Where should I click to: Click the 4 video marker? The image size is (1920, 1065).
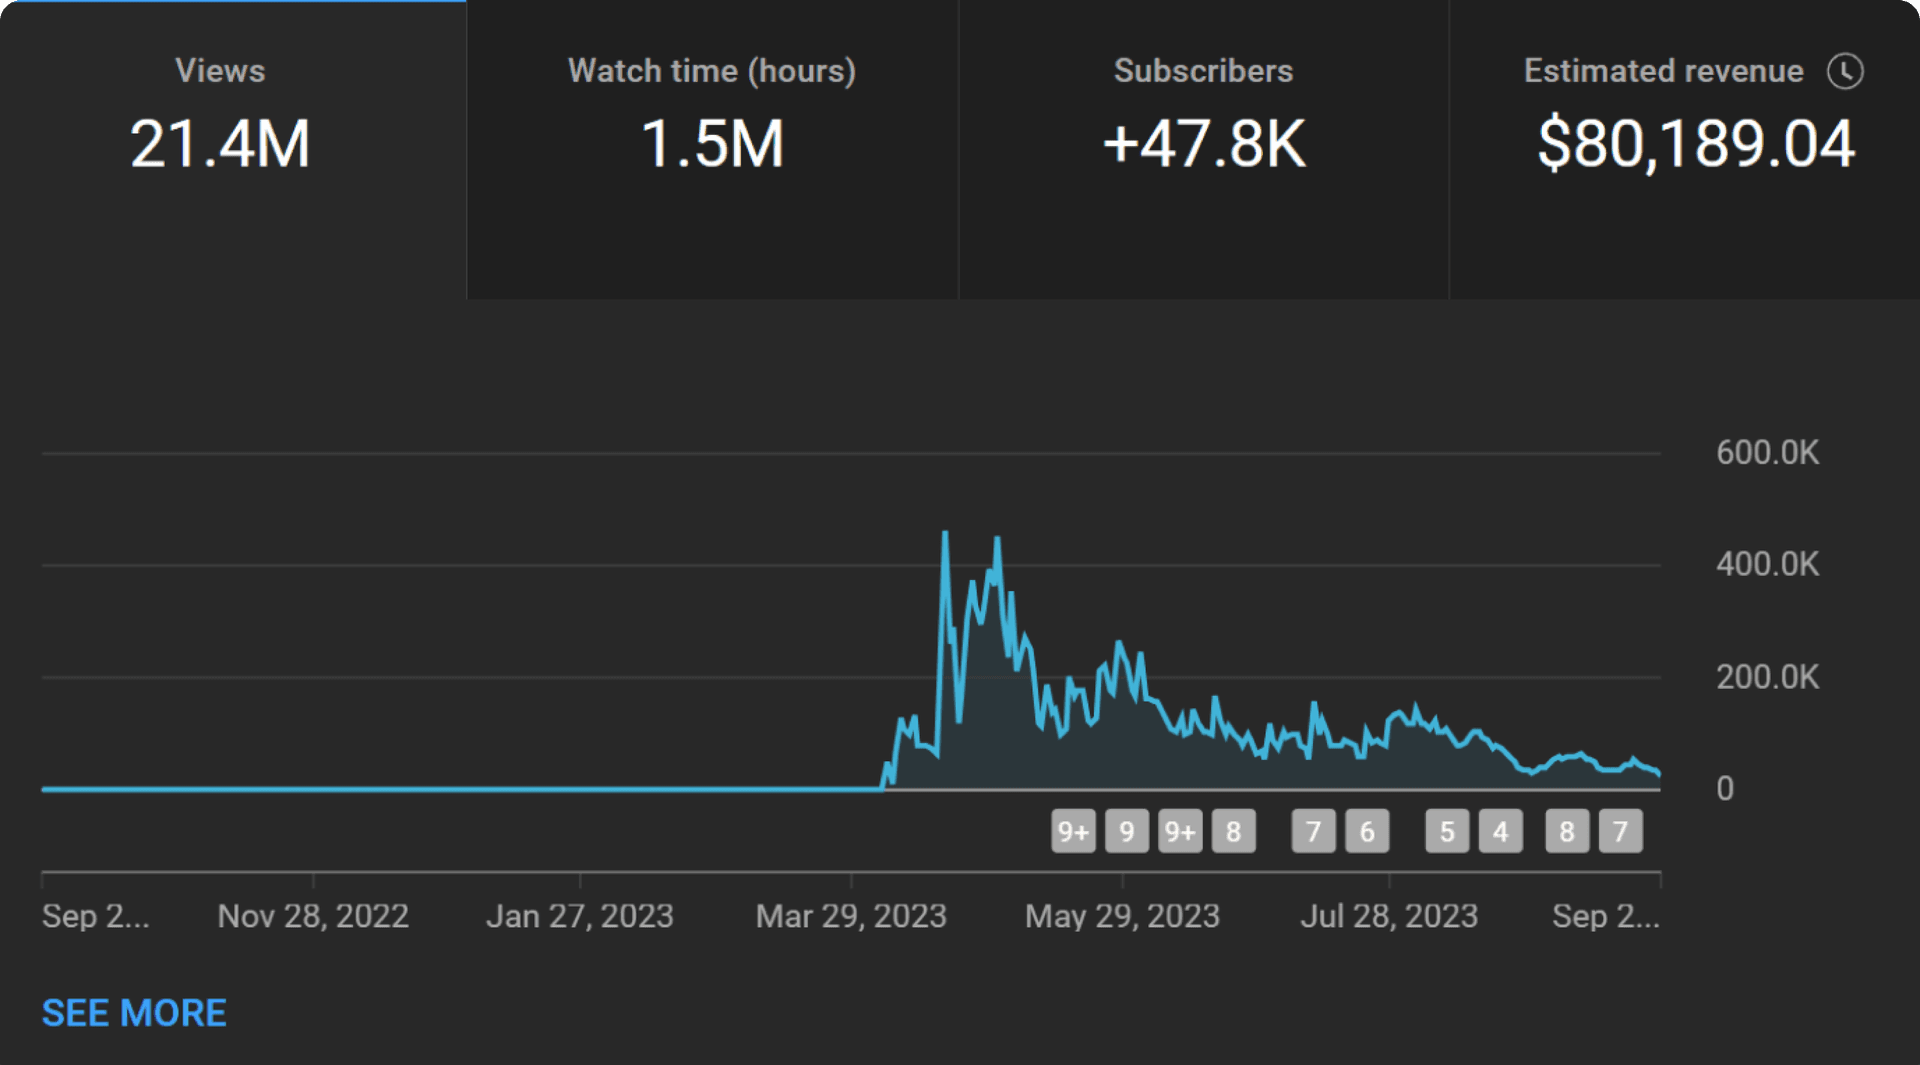coord(1501,831)
